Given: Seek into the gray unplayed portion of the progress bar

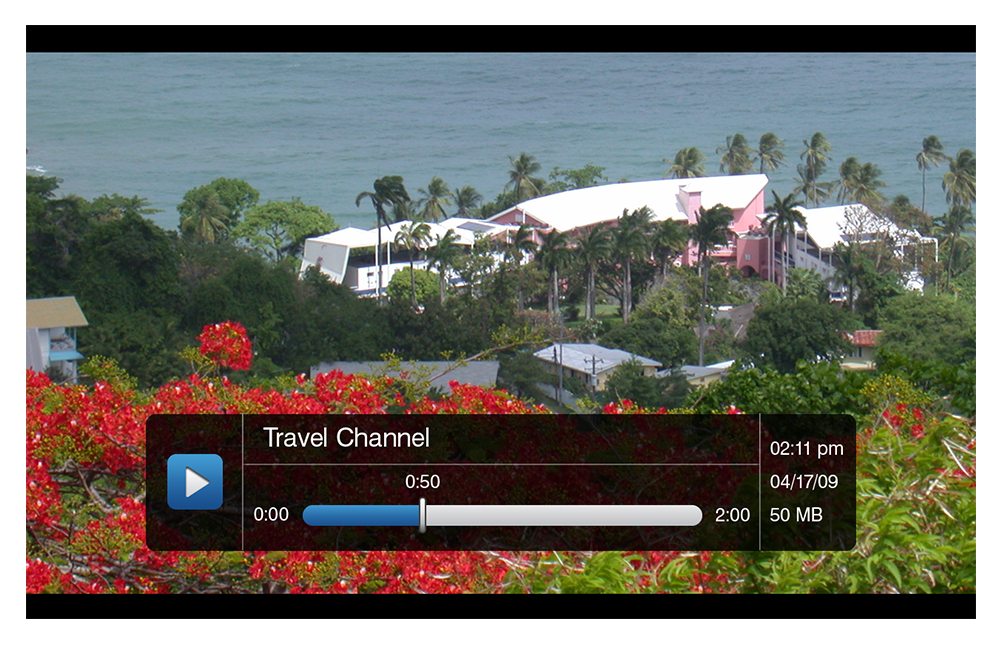Looking at the screenshot, I should (x=560, y=515).
